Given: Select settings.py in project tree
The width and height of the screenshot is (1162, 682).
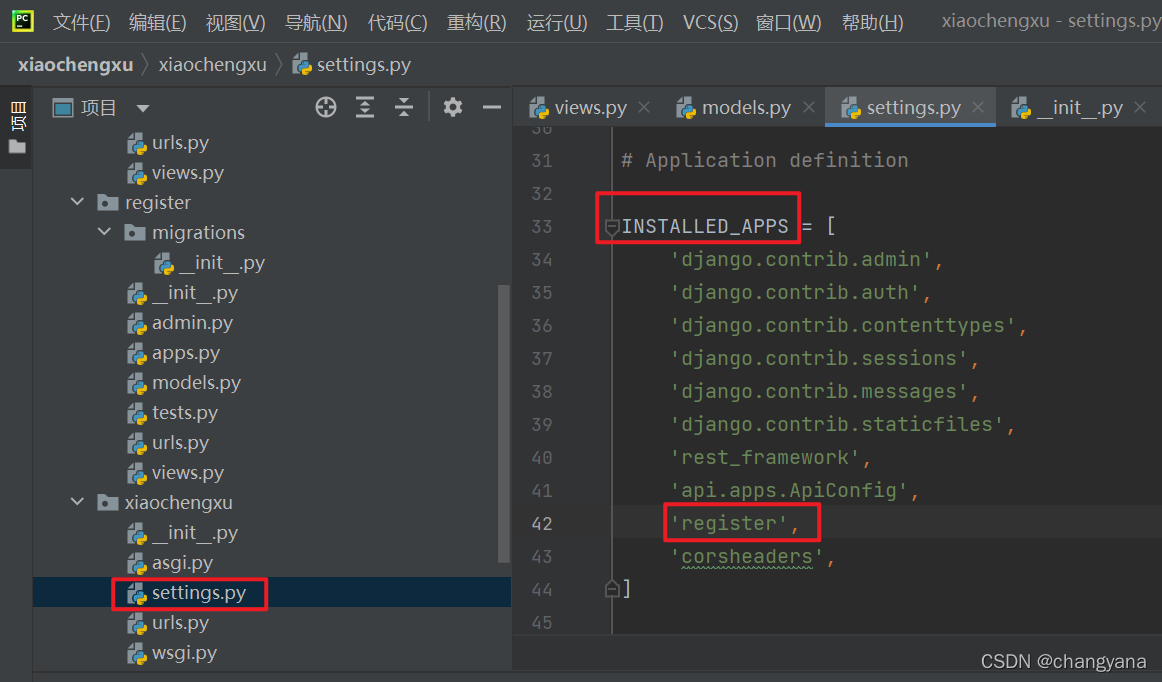Looking at the screenshot, I should 187,592.
